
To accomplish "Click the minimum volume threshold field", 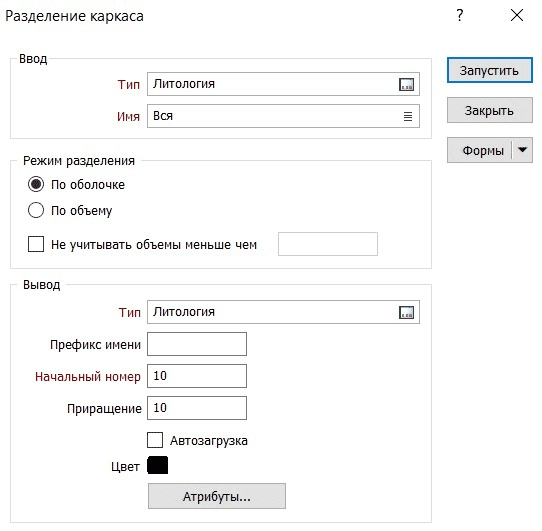I will point(328,244).
